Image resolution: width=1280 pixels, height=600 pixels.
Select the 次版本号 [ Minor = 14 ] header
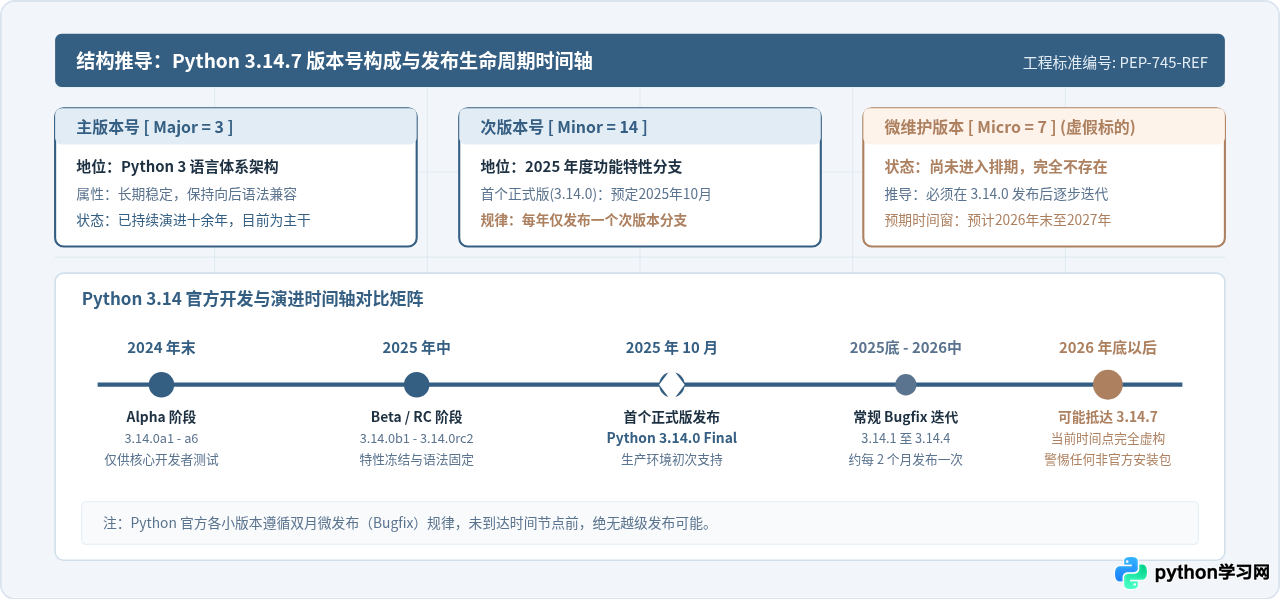640,127
